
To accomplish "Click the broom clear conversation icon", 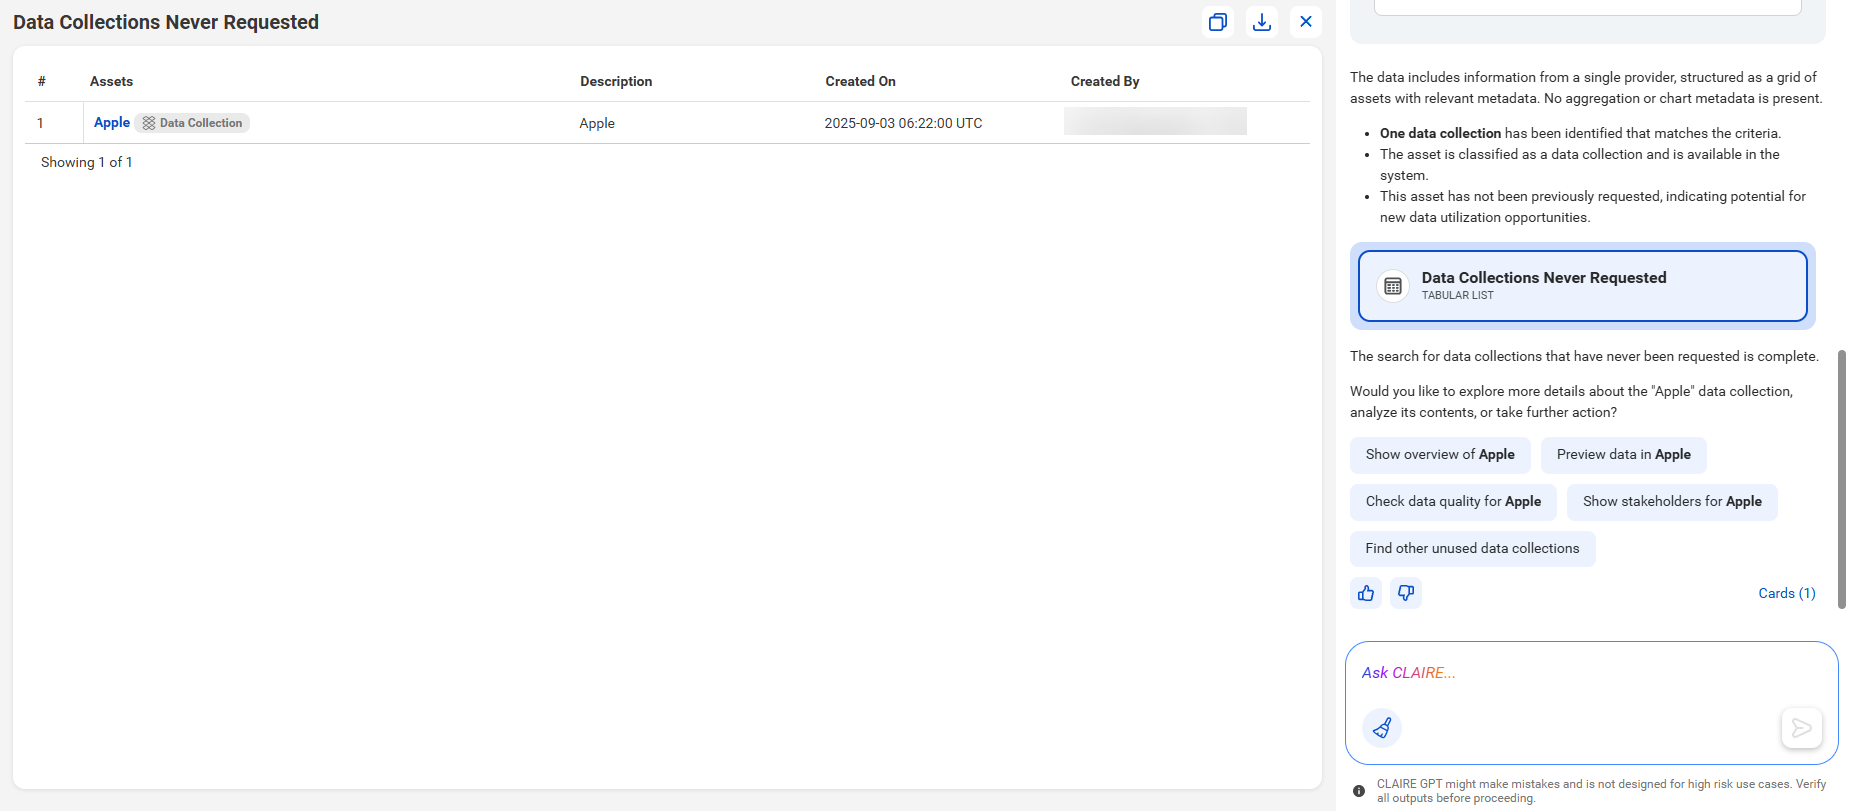I will (x=1382, y=728).
